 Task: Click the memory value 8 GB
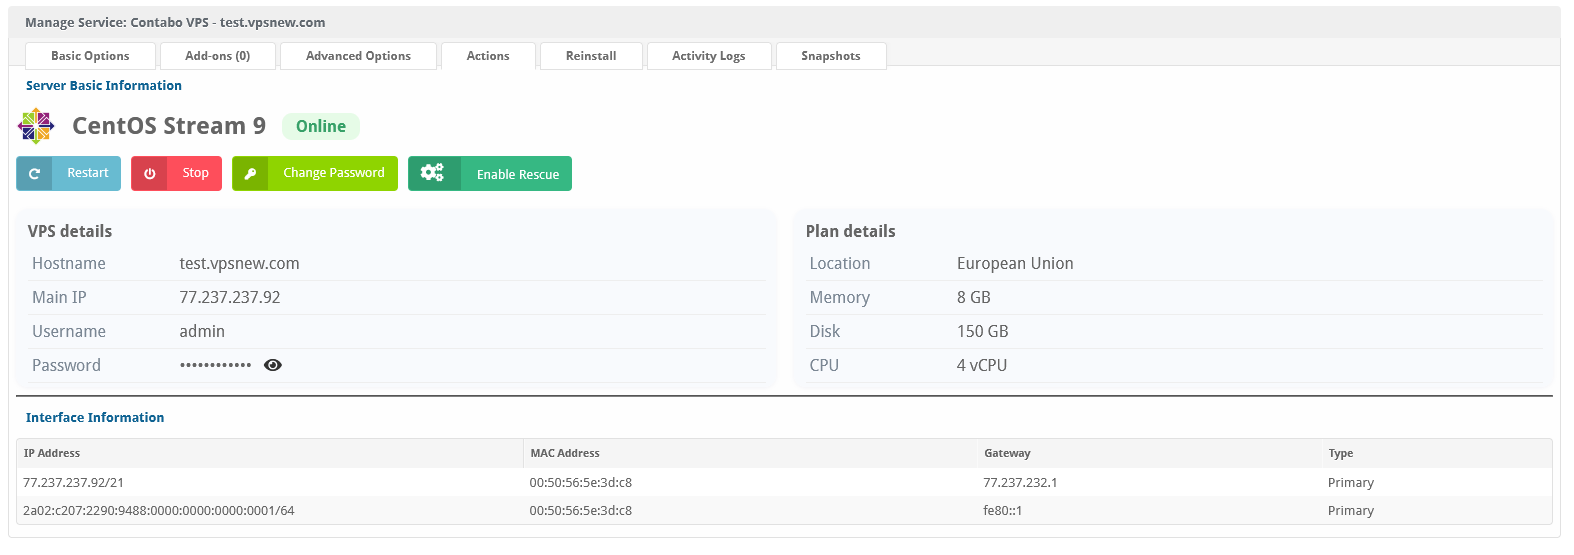(974, 298)
